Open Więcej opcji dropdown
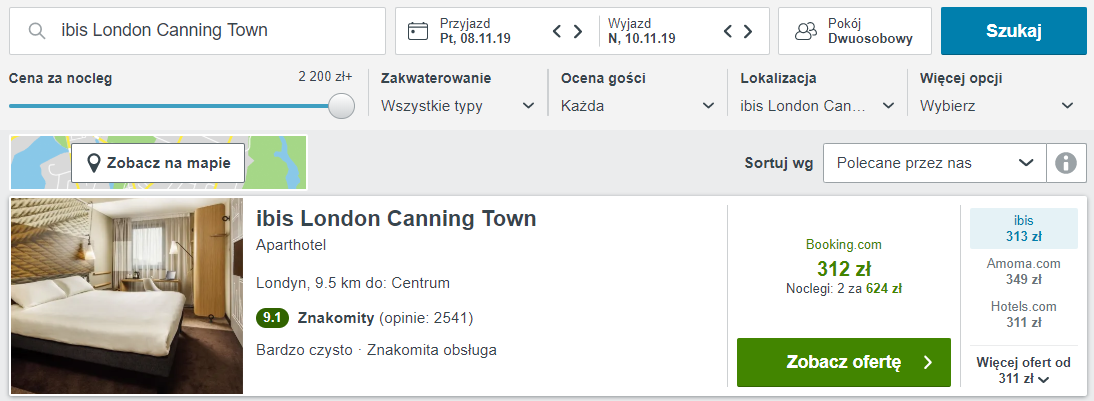This screenshot has width=1094, height=401. 996,106
